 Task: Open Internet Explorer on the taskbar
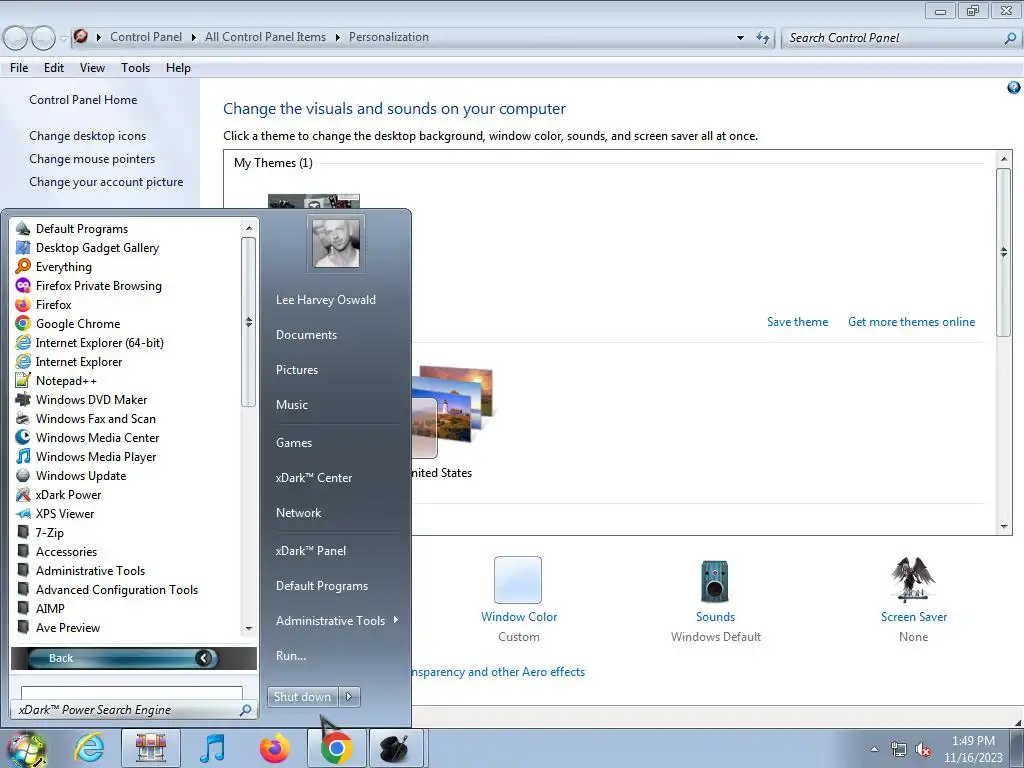89,748
